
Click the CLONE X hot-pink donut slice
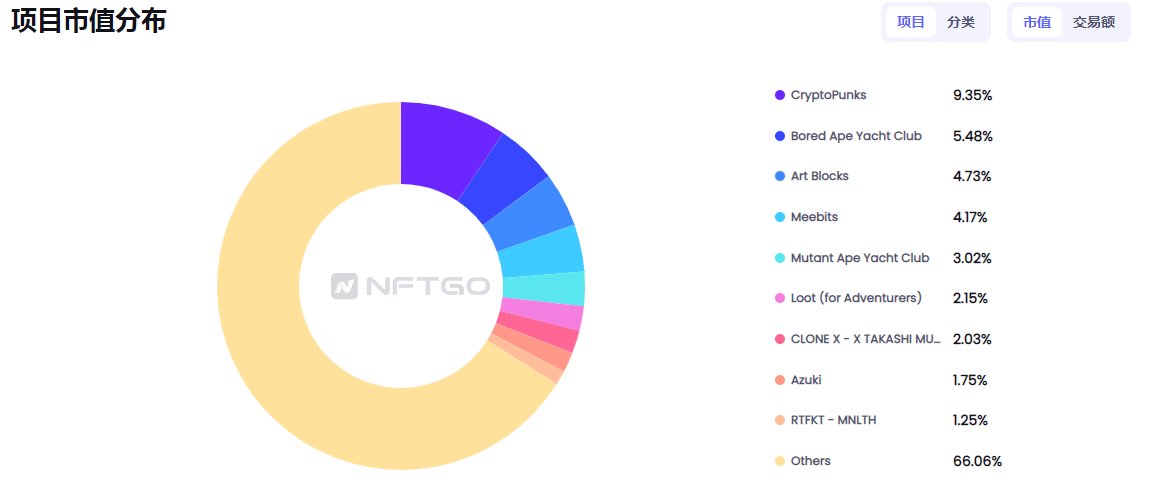pyautogui.click(x=540, y=332)
